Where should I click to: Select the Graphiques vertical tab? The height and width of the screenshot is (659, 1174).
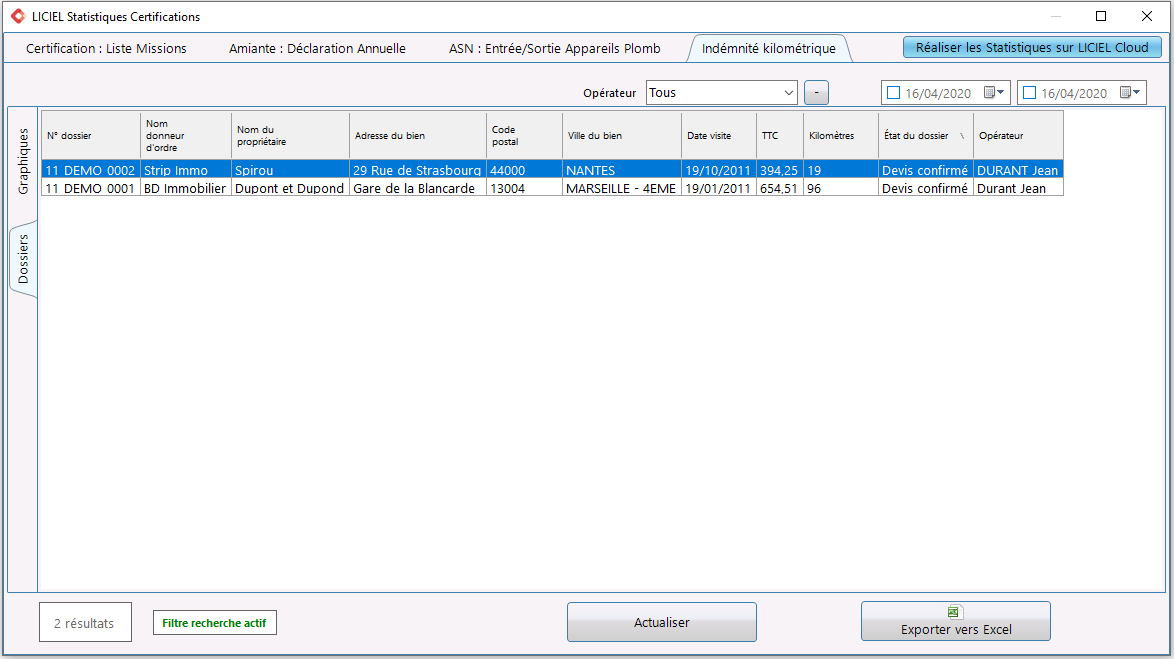23,161
